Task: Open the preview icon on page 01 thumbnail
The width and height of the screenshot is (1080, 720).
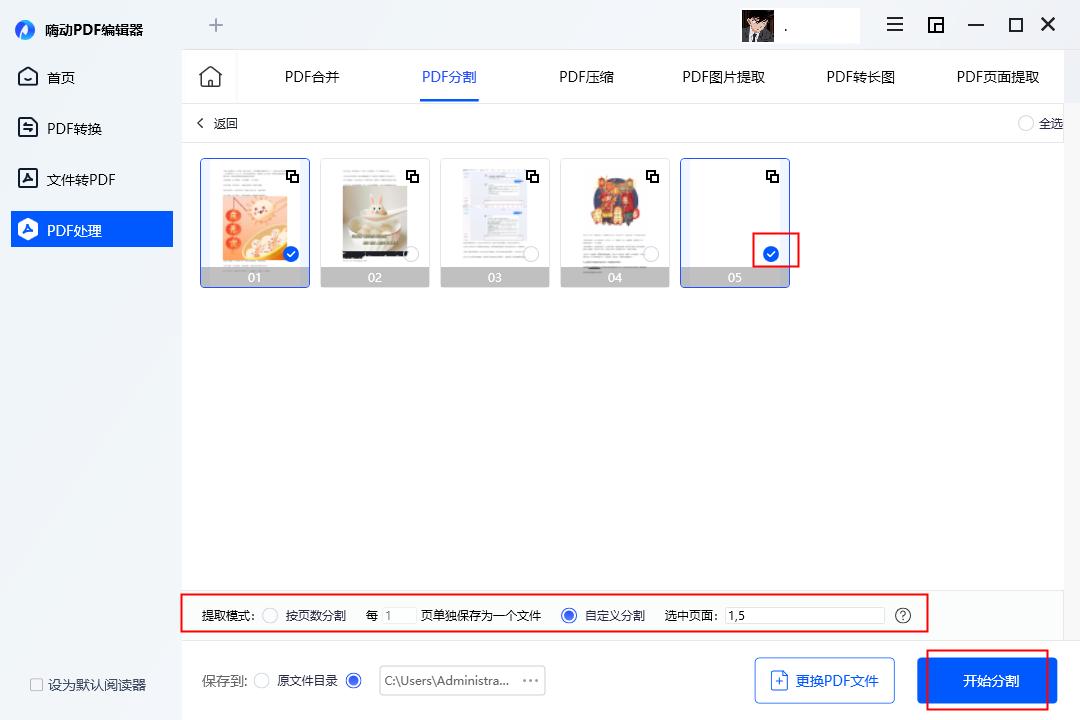Action: [x=293, y=176]
